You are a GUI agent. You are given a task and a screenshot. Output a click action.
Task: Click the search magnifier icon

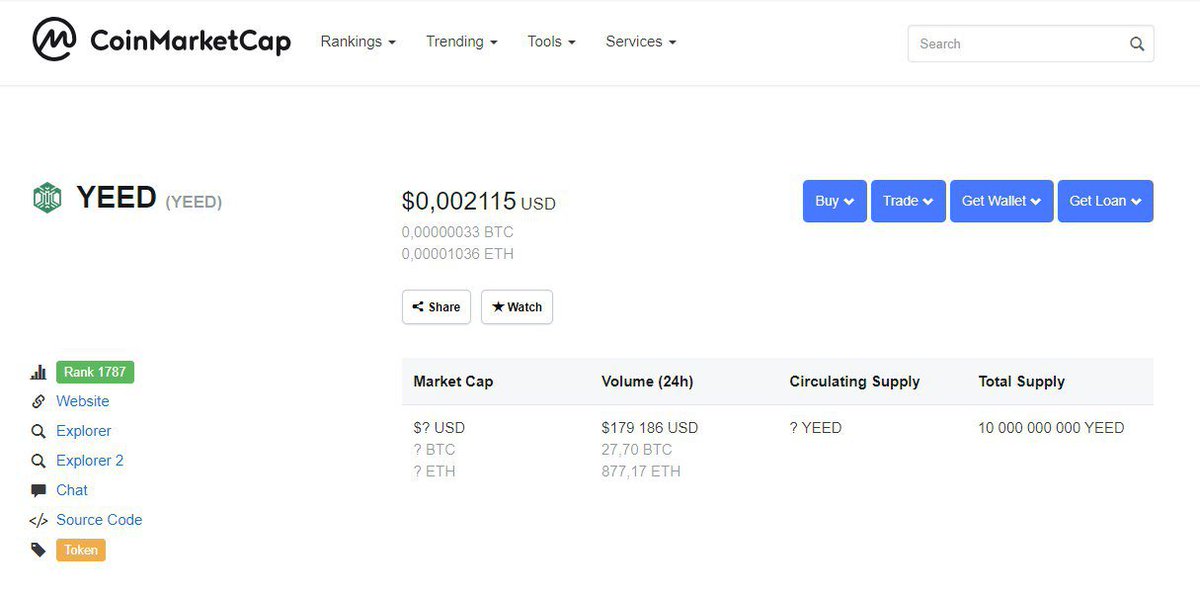click(x=1137, y=44)
